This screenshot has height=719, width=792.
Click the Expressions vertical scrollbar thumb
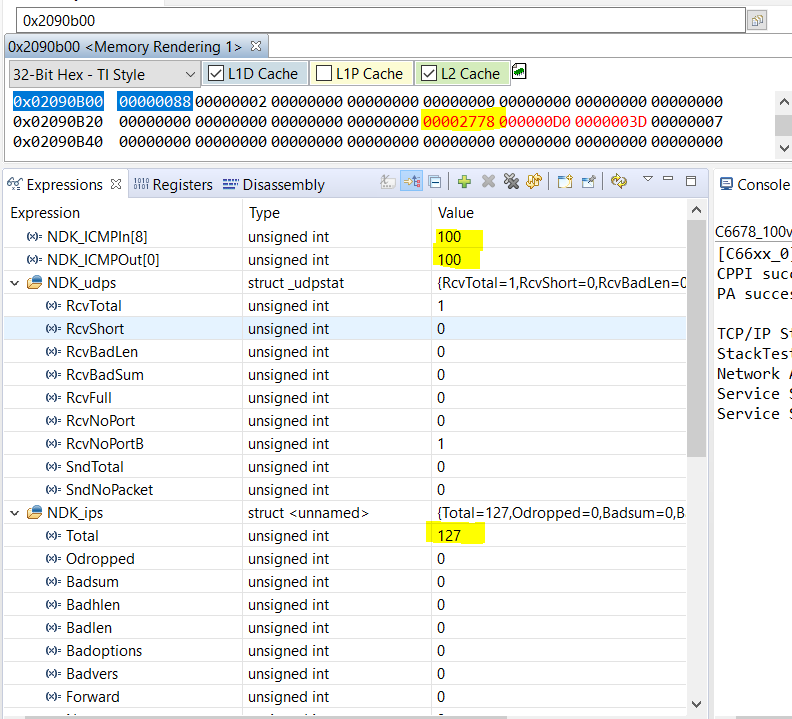pos(697,338)
